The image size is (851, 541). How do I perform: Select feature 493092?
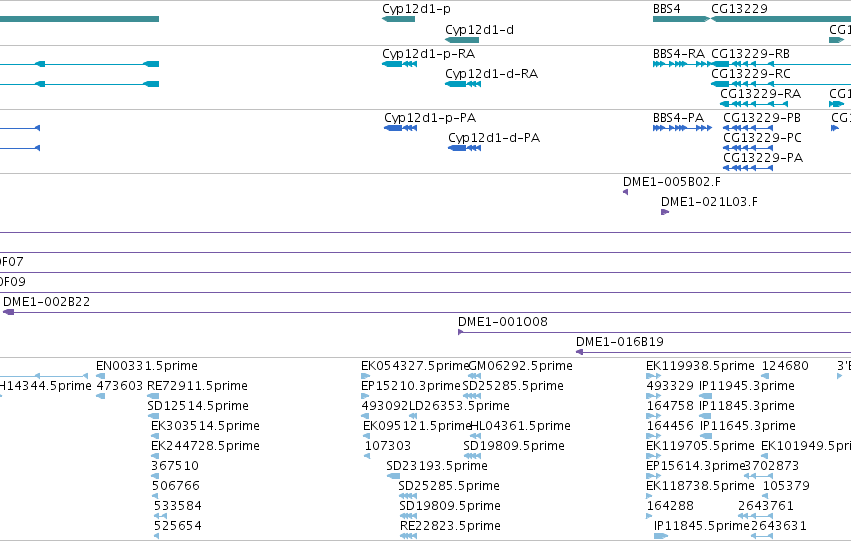click(384, 406)
